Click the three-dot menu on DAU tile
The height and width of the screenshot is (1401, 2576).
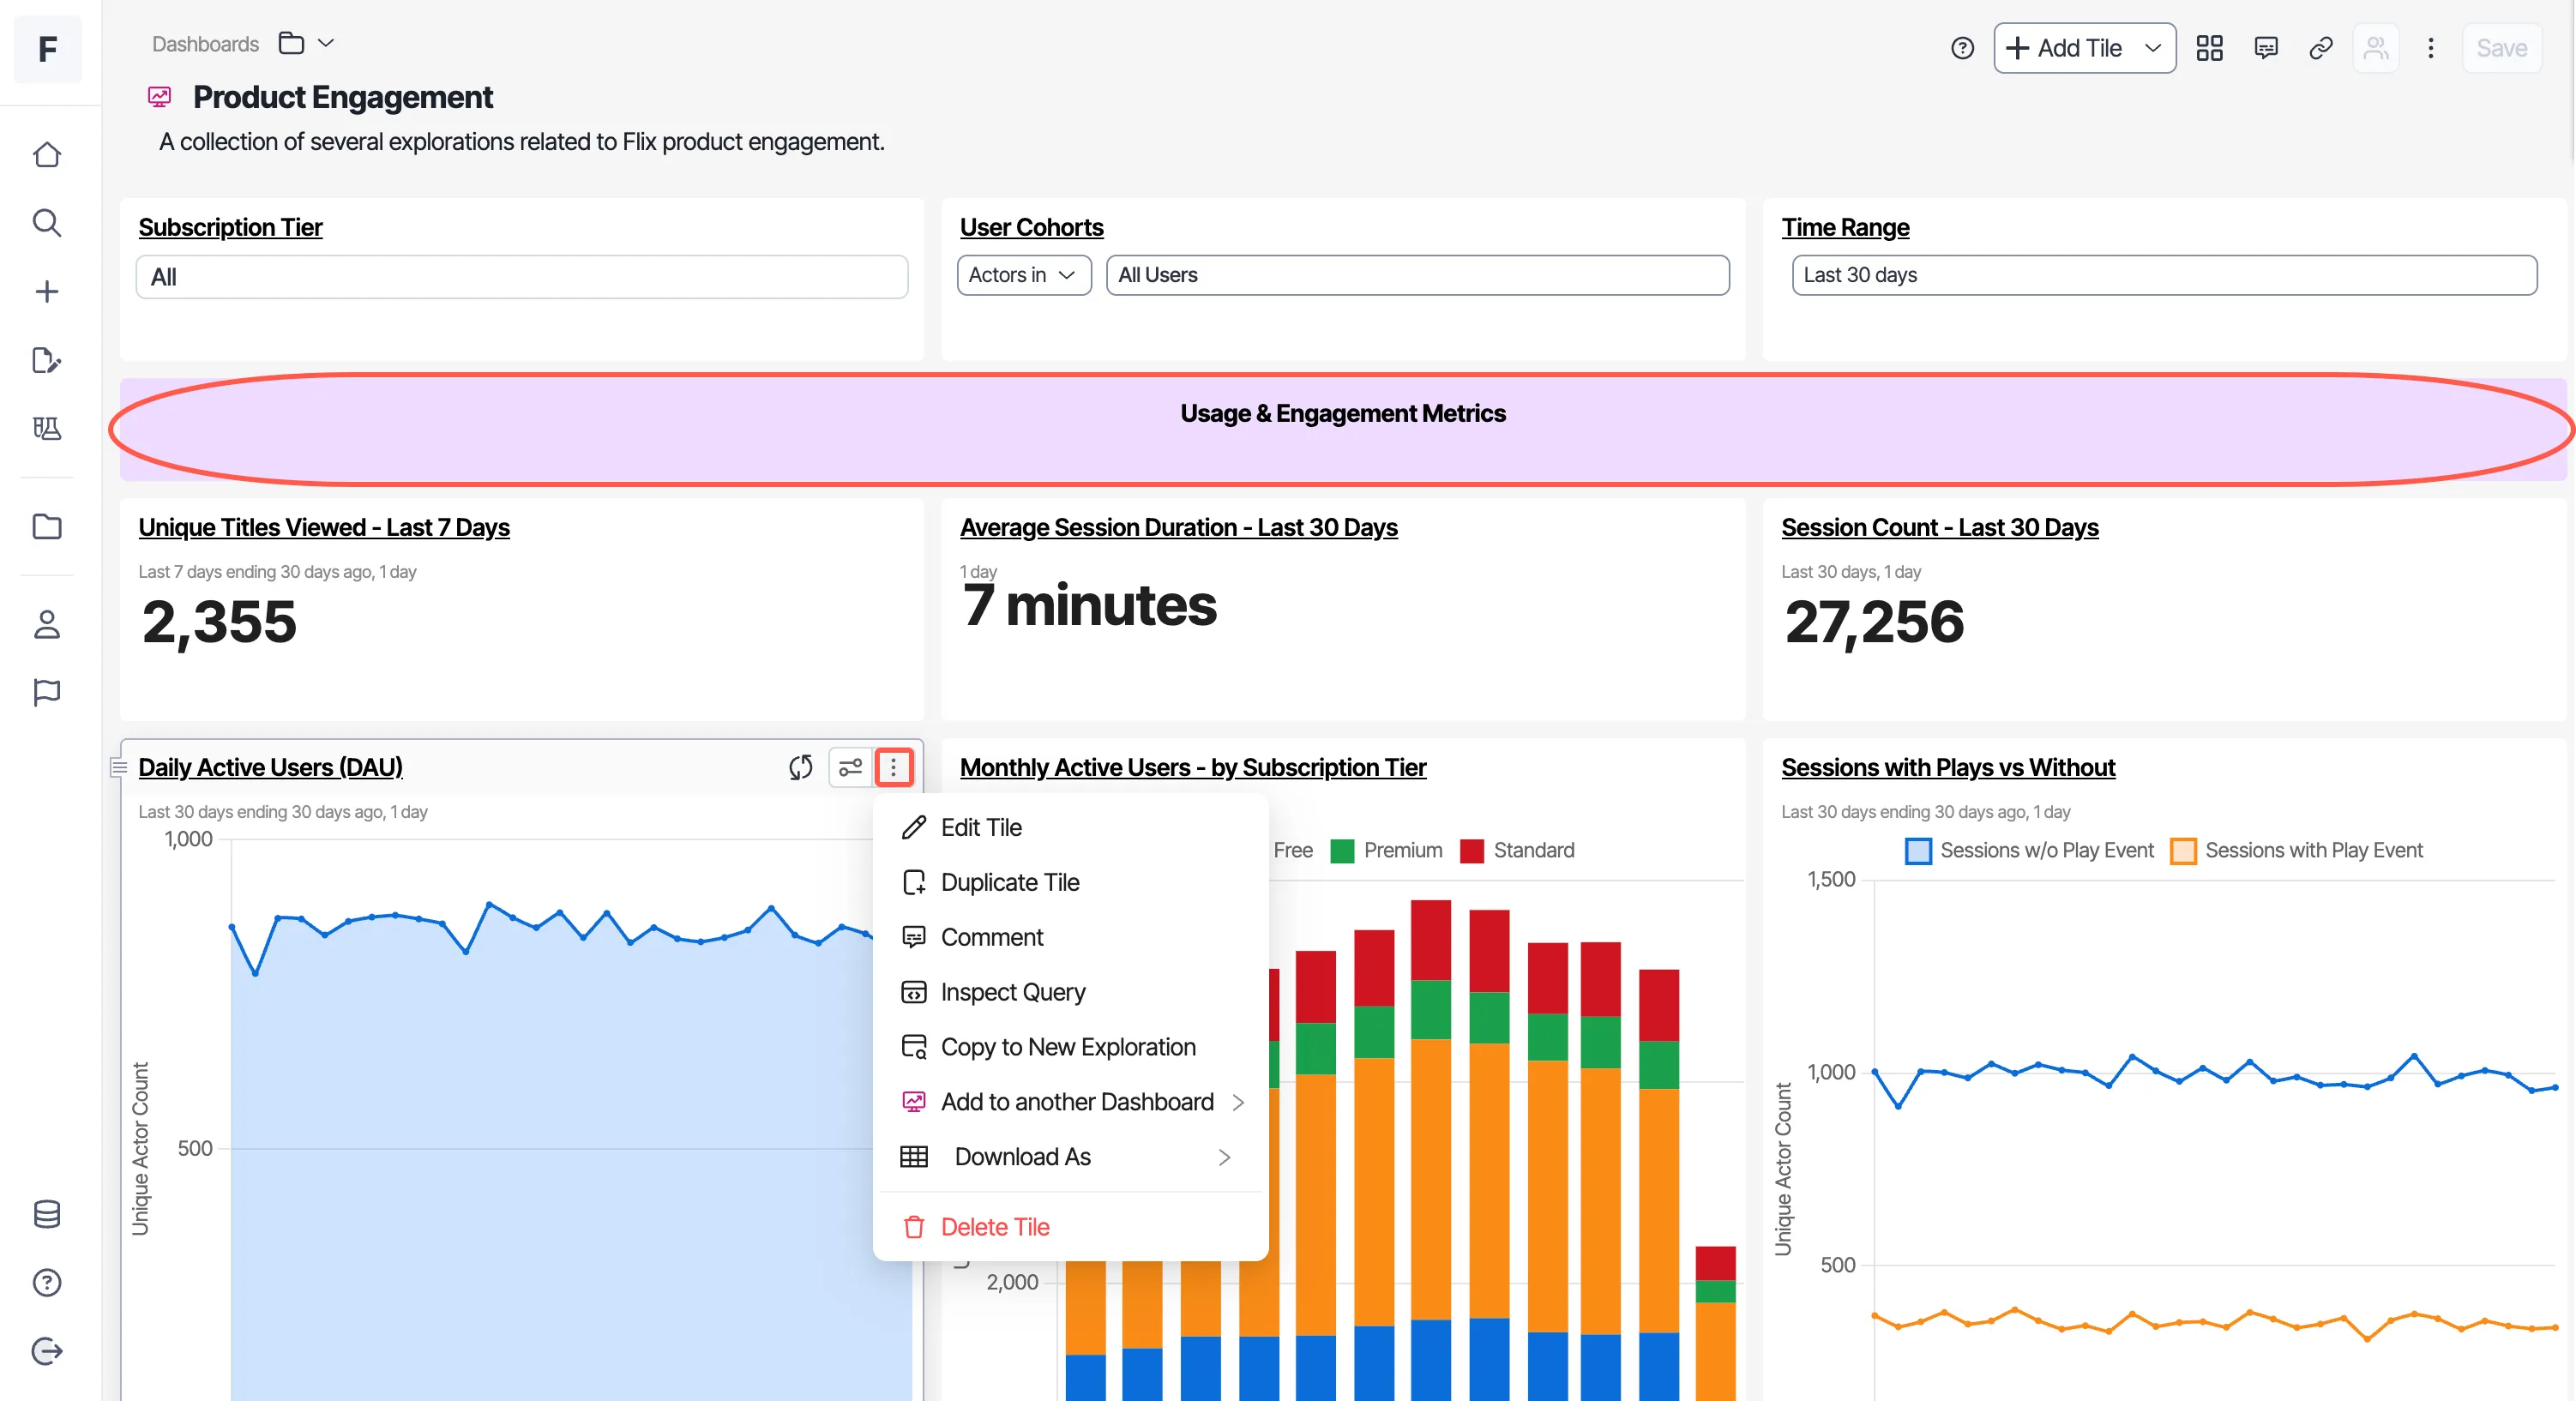893,767
